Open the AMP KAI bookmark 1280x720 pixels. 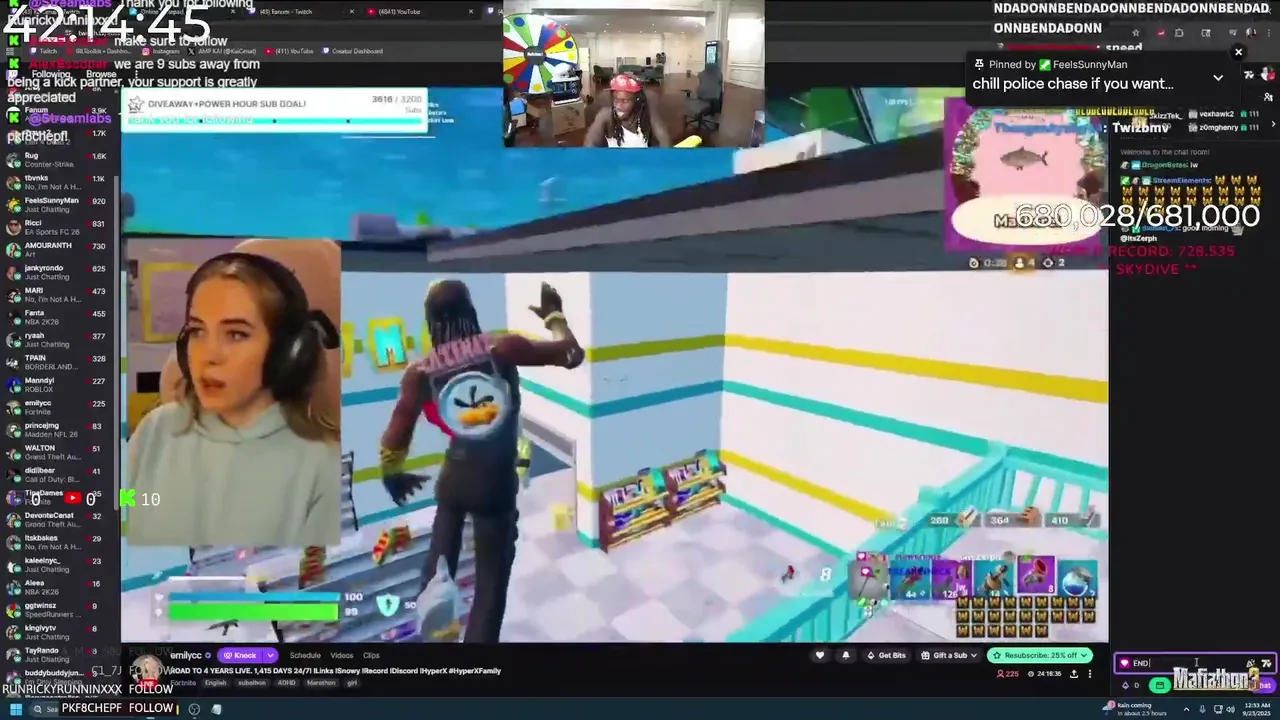click(224, 51)
